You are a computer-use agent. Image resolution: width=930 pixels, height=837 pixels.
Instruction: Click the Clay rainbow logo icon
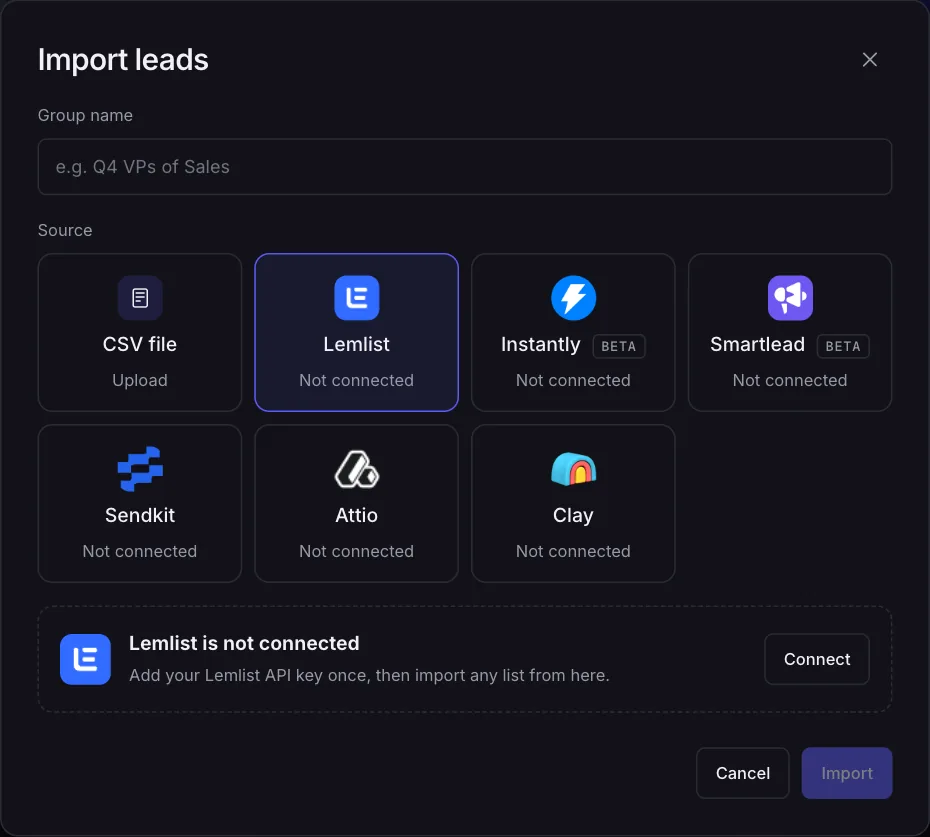pyautogui.click(x=574, y=469)
